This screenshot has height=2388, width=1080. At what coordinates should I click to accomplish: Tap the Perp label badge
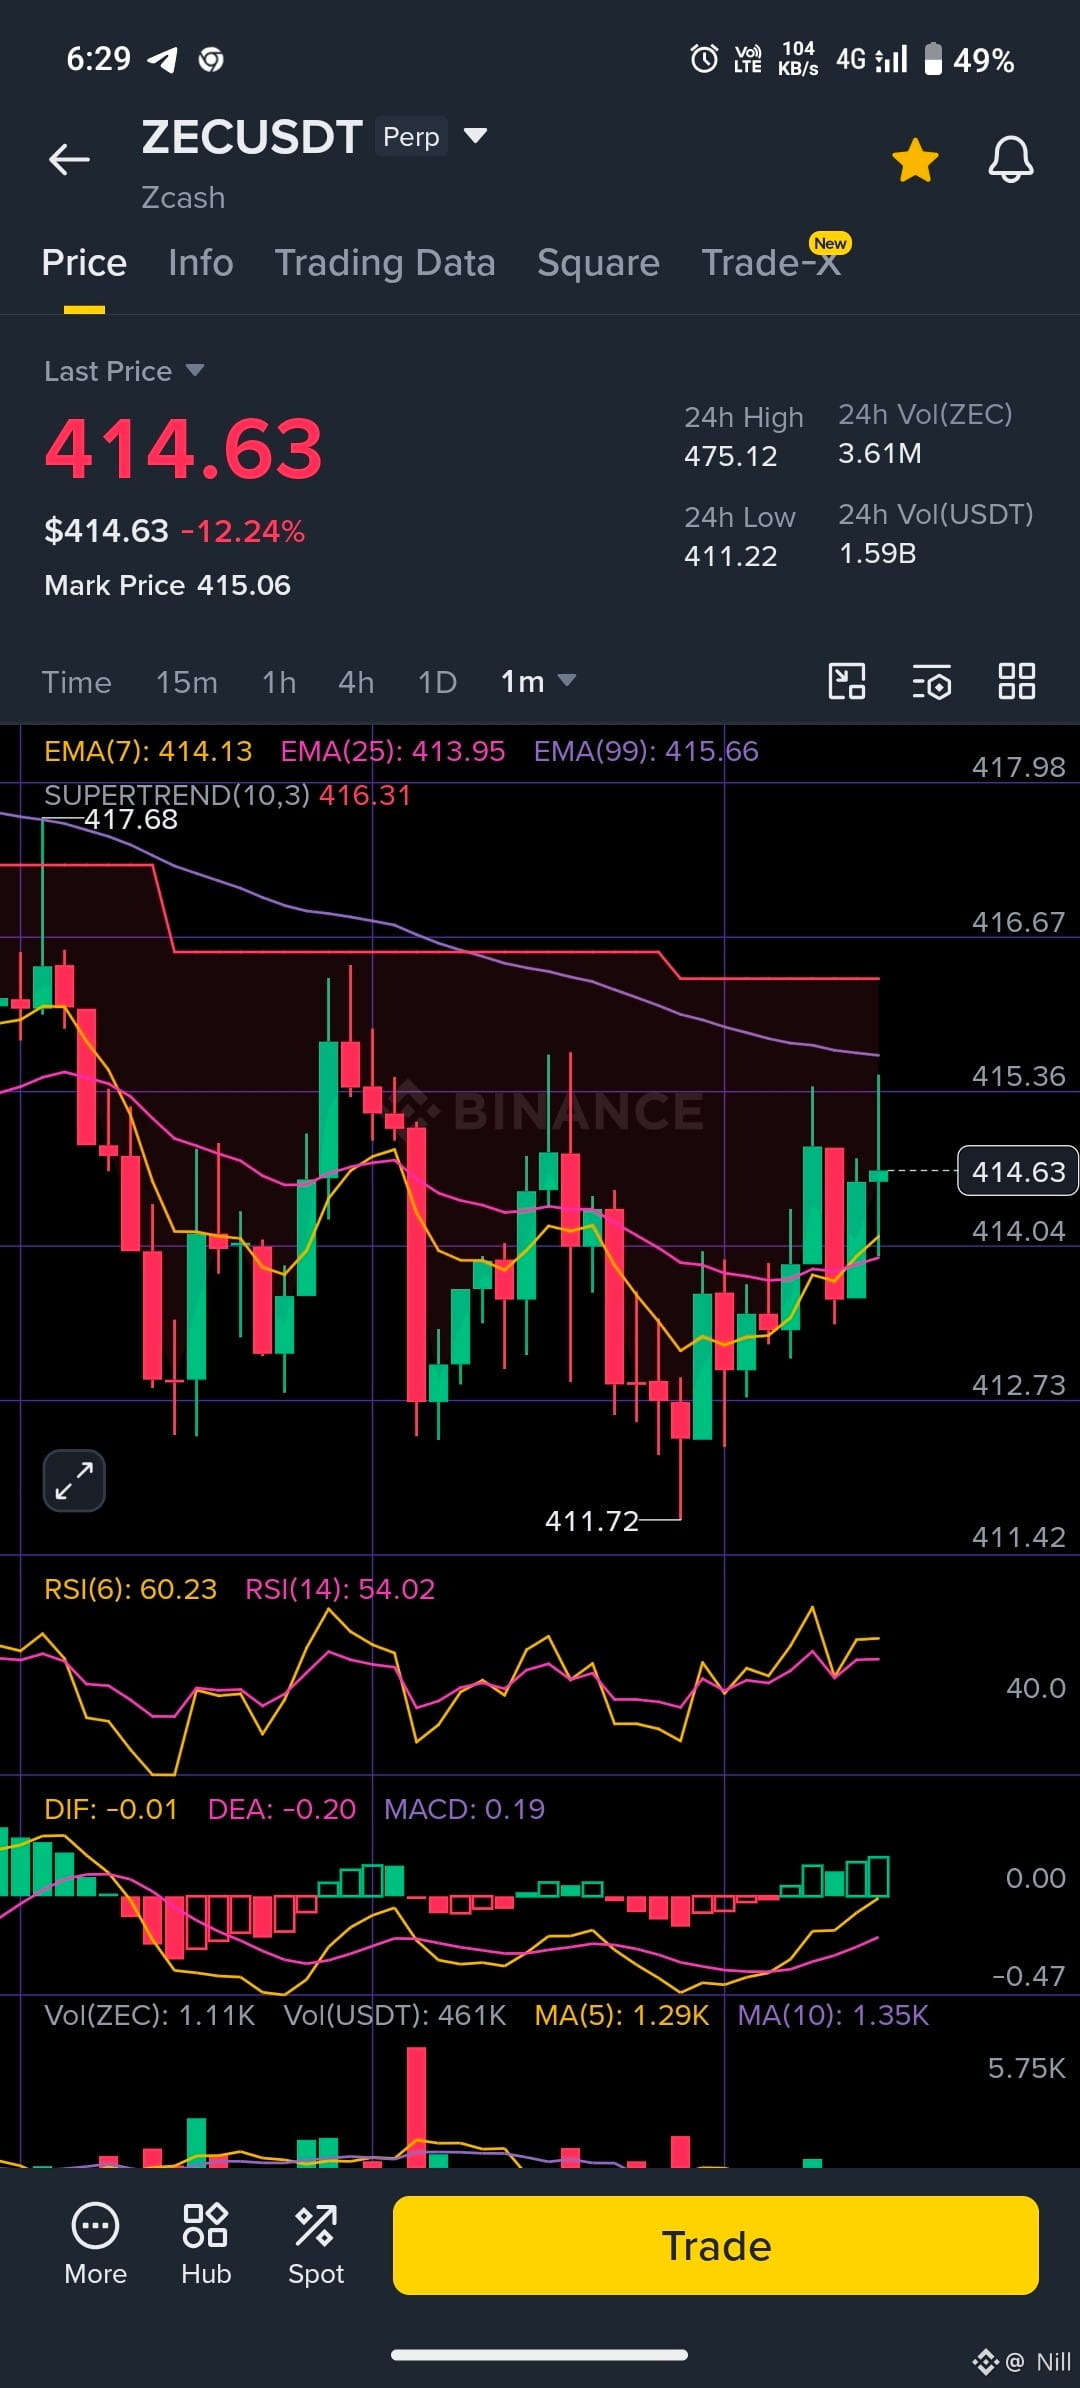click(x=411, y=136)
